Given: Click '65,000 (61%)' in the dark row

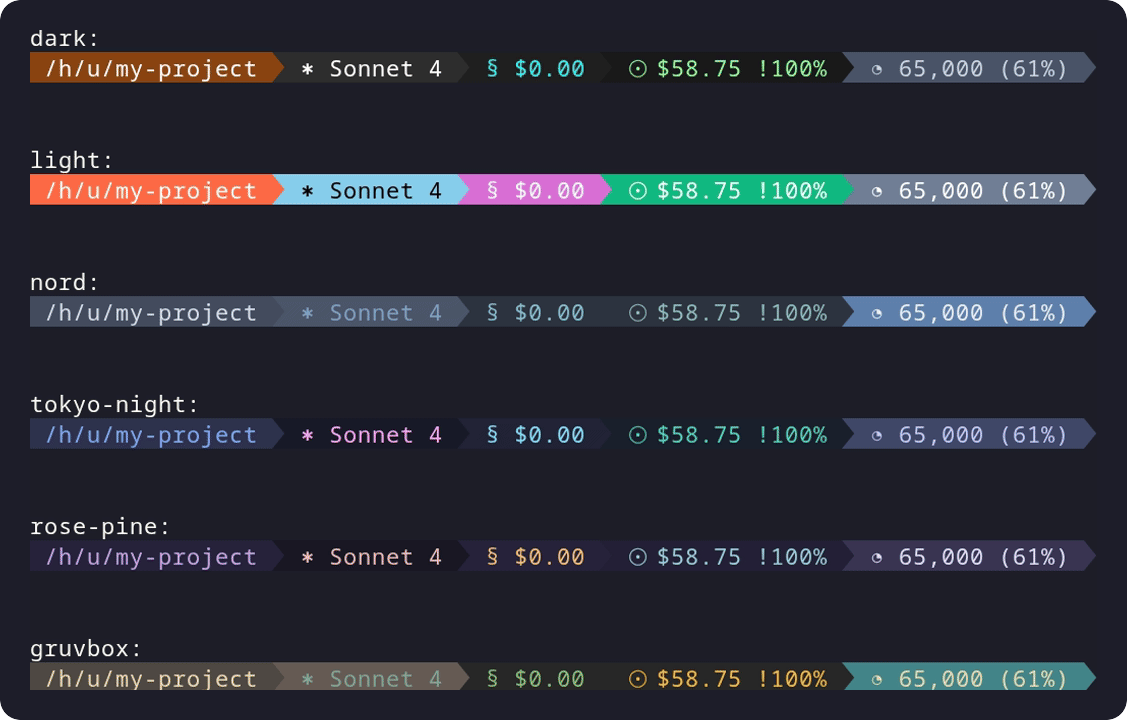Looking at the screenshot, I should (x=983, y=69).
